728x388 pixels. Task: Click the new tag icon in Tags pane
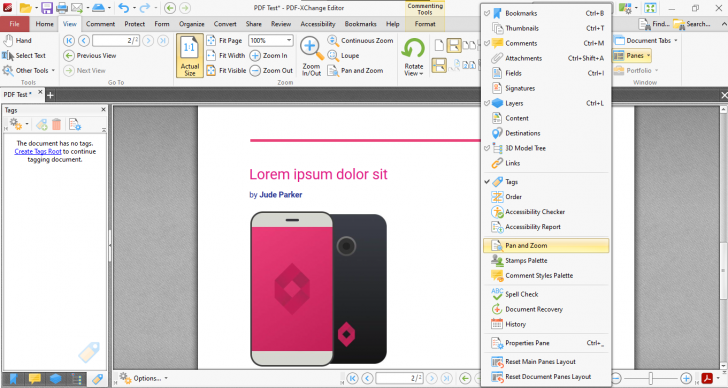click(x=41, y=124)
